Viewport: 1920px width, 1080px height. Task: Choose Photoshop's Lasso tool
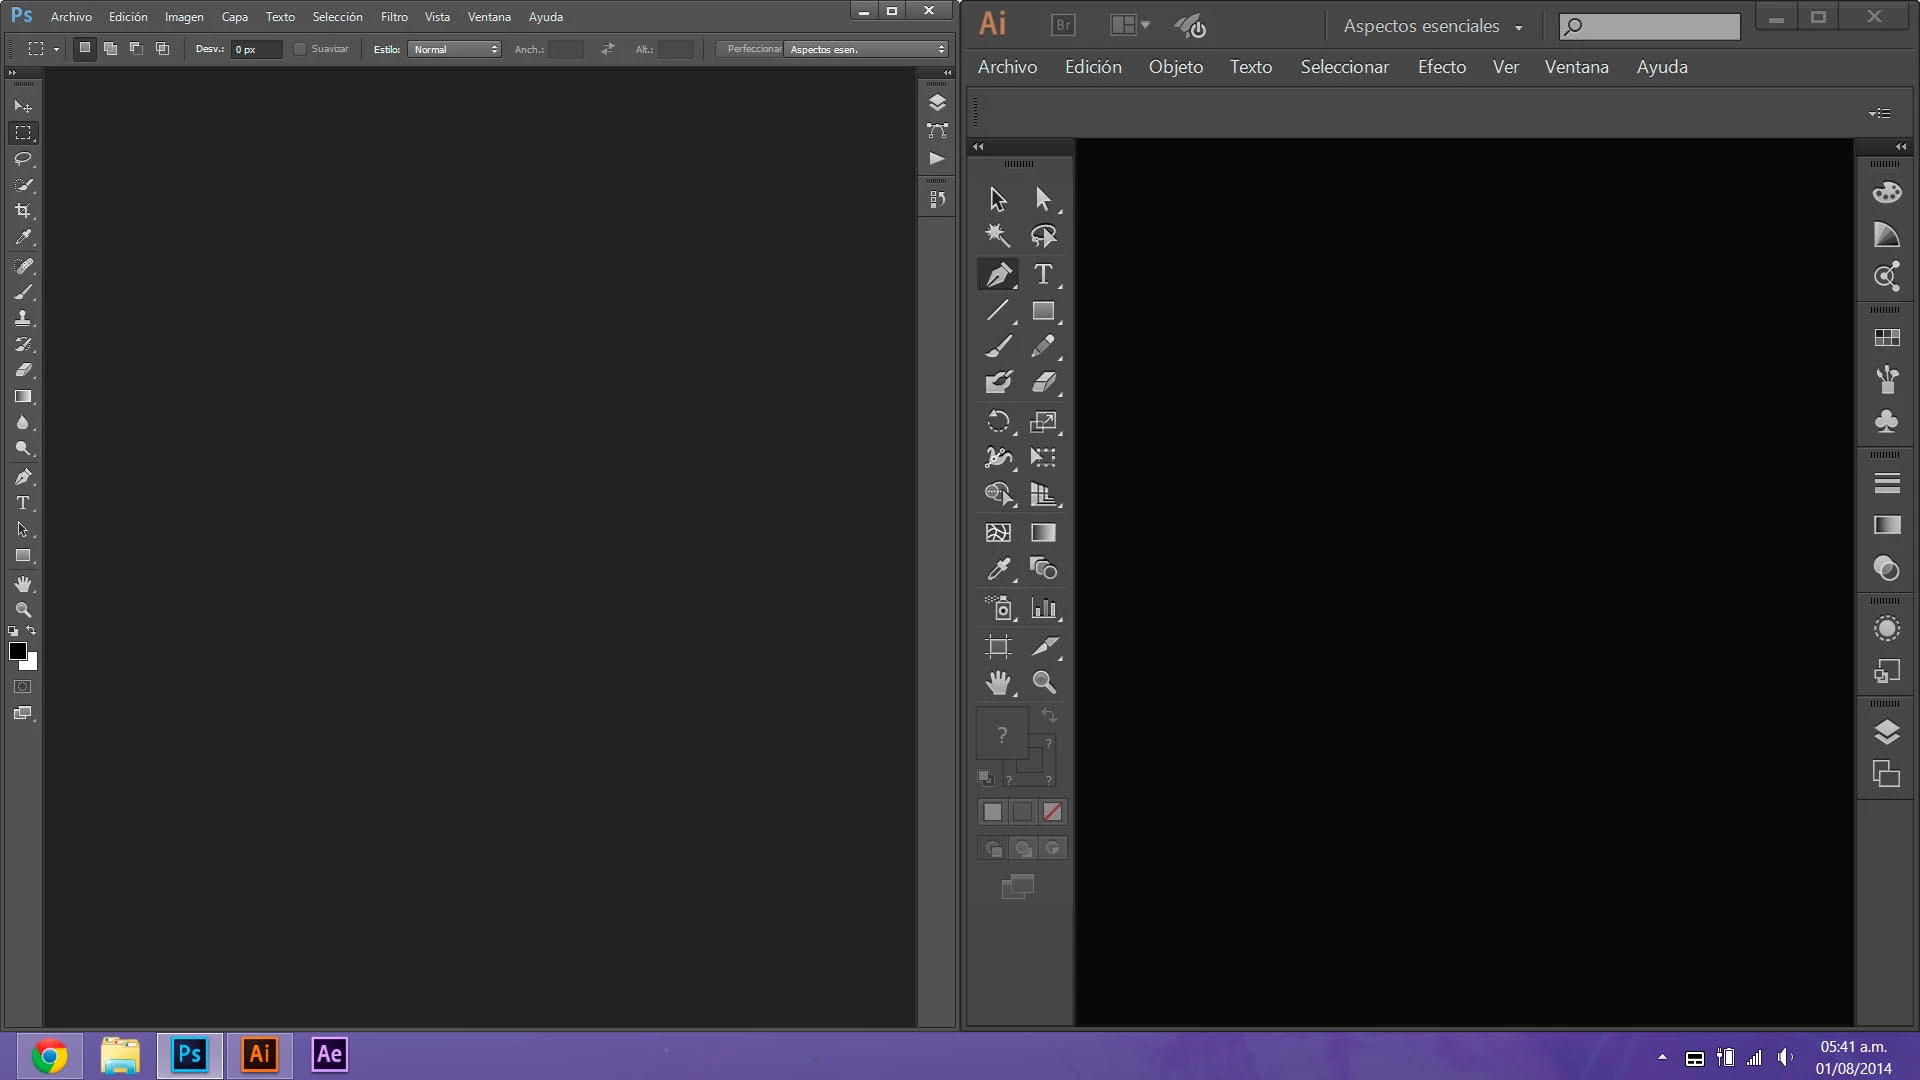tap(23, 159)
